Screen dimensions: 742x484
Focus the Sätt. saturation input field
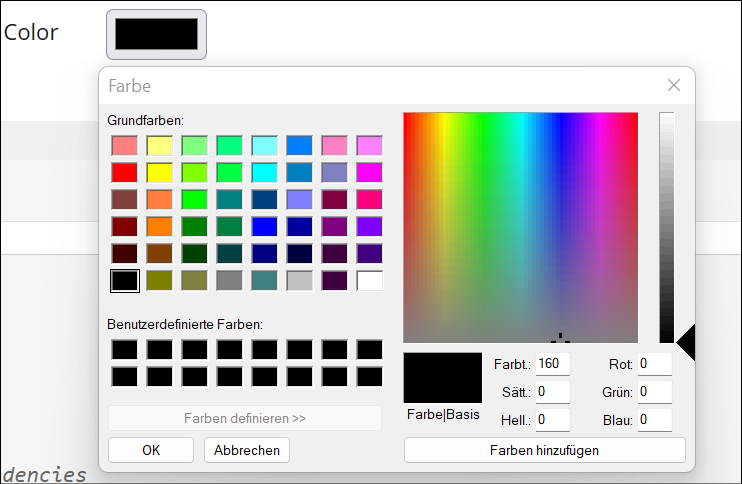(553, 392)
